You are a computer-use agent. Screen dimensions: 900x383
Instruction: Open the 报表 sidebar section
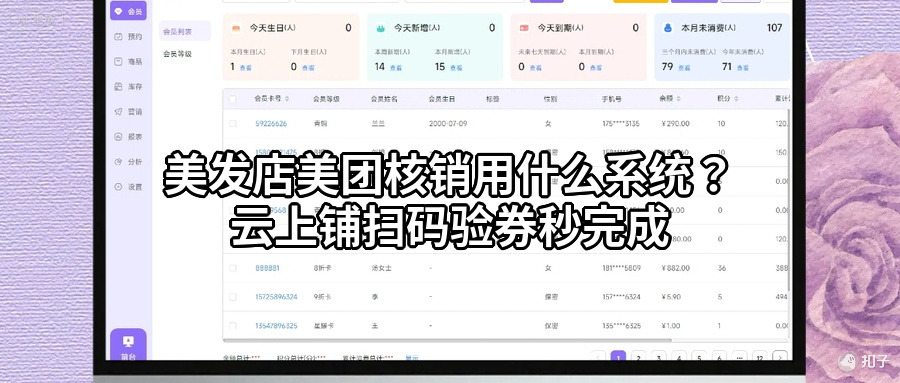point(128,137)
